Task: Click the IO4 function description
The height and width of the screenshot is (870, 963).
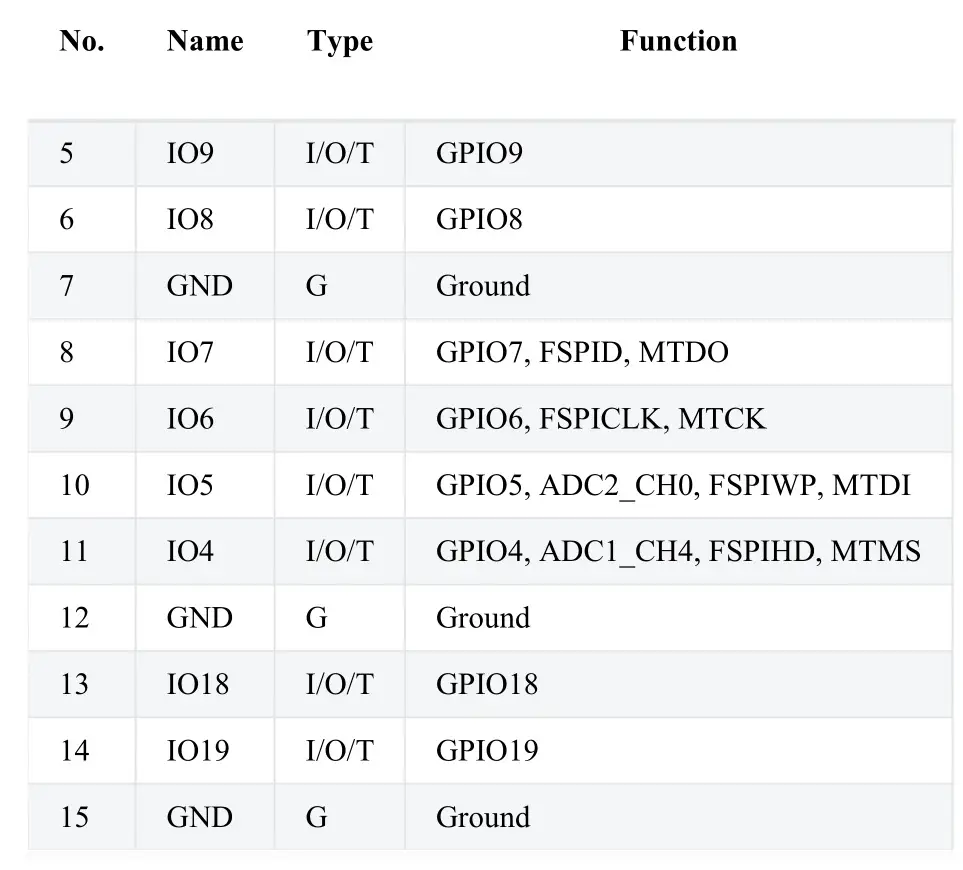Action: coord(678,551)
